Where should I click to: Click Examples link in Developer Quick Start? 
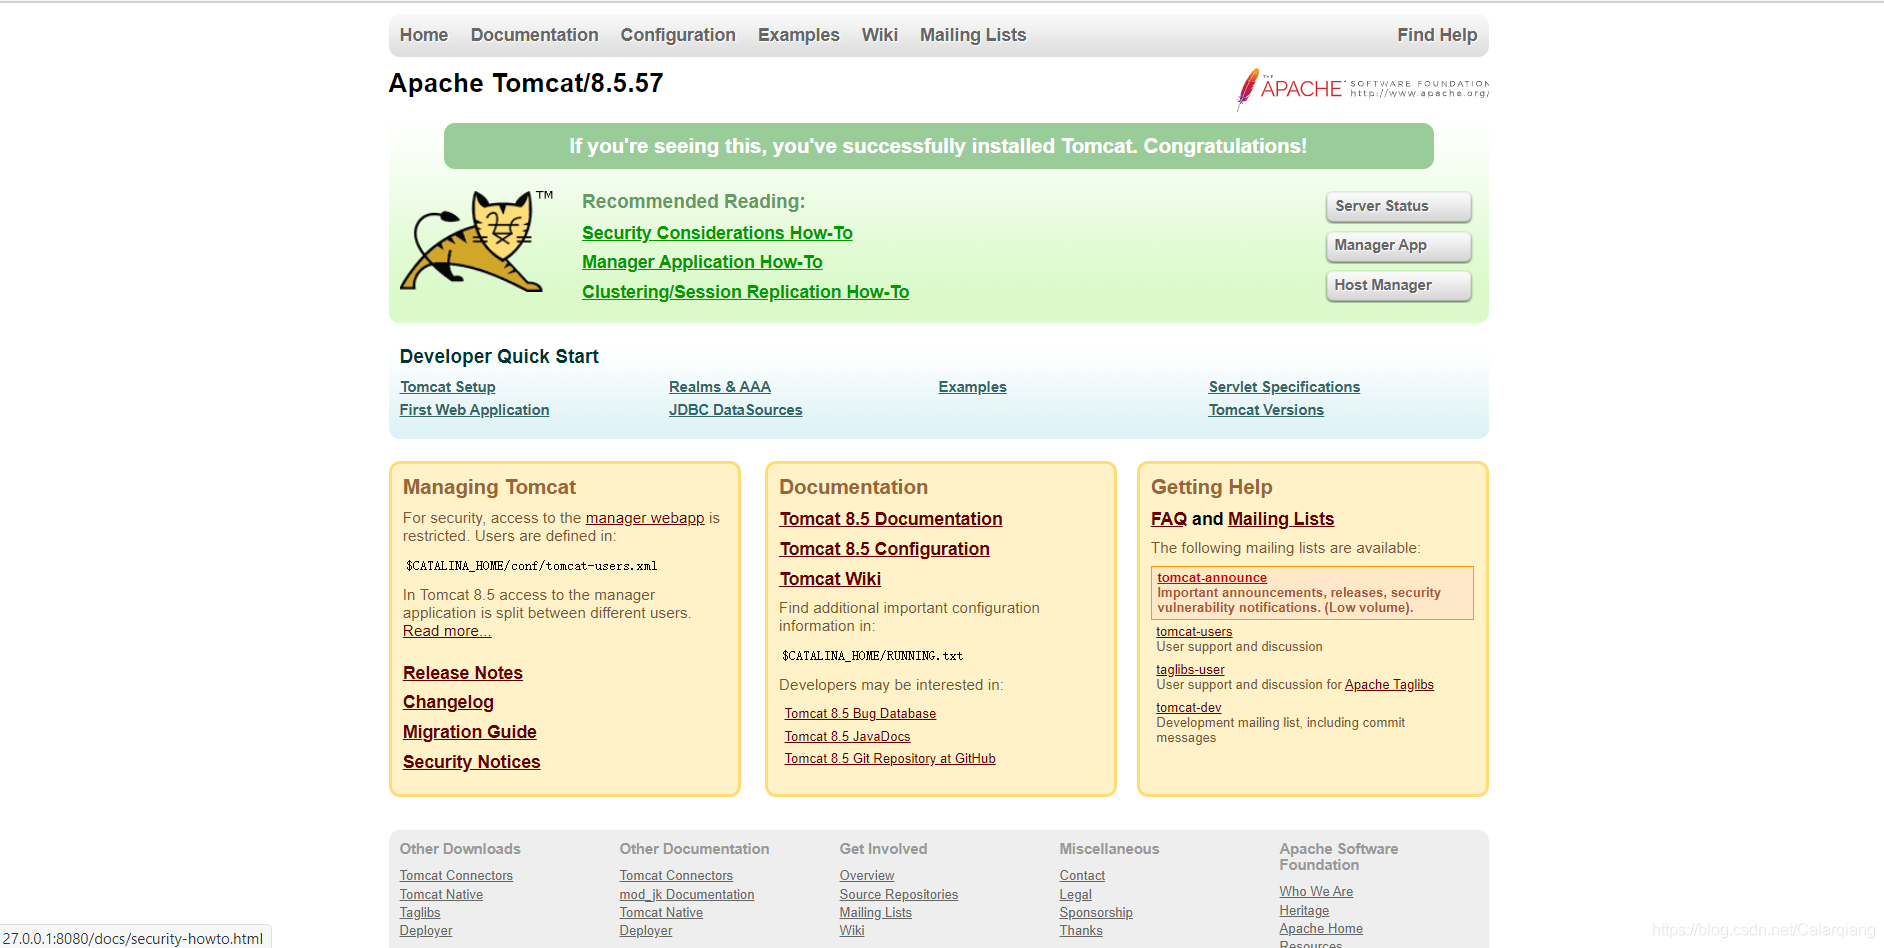coord(972,387)
